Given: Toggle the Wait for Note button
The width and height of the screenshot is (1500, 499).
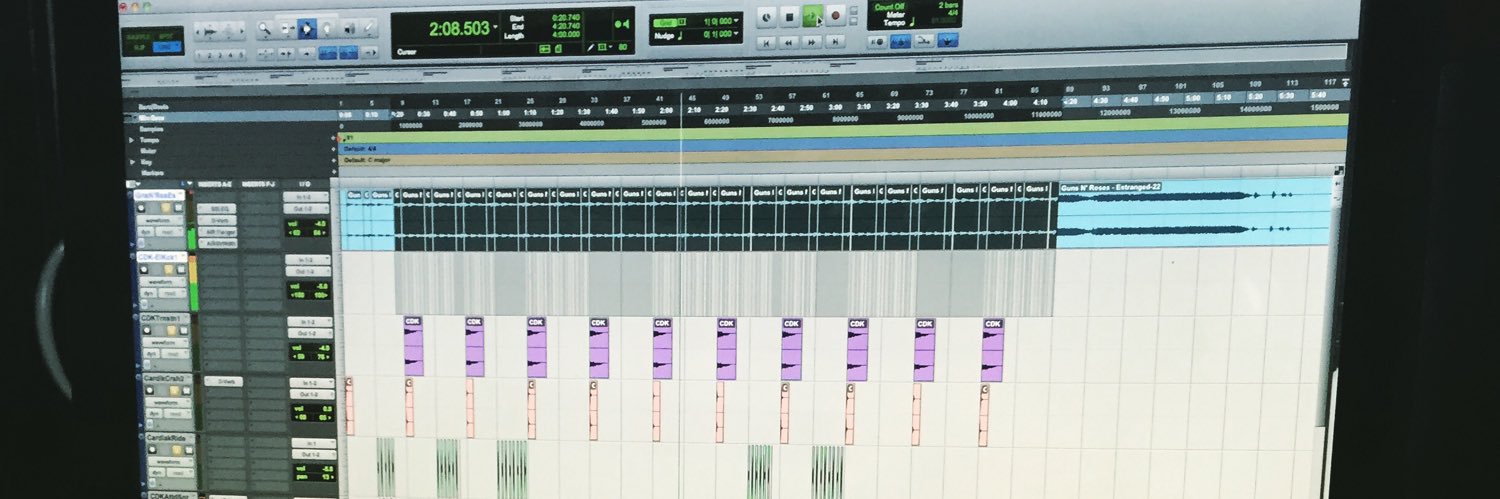Looking at the screenshot, I should (x=877, y=42).
